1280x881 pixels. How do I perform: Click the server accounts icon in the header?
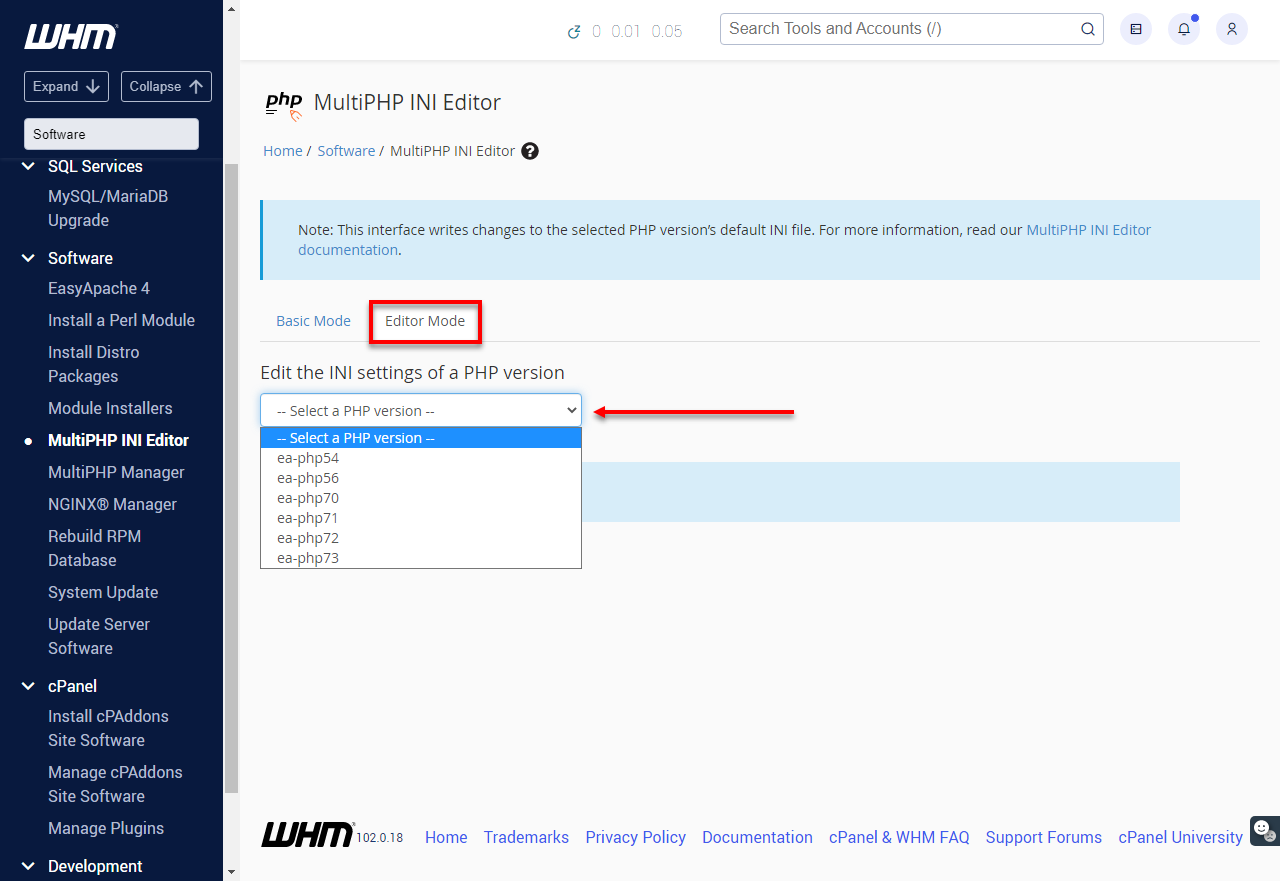coord(1135,29)
